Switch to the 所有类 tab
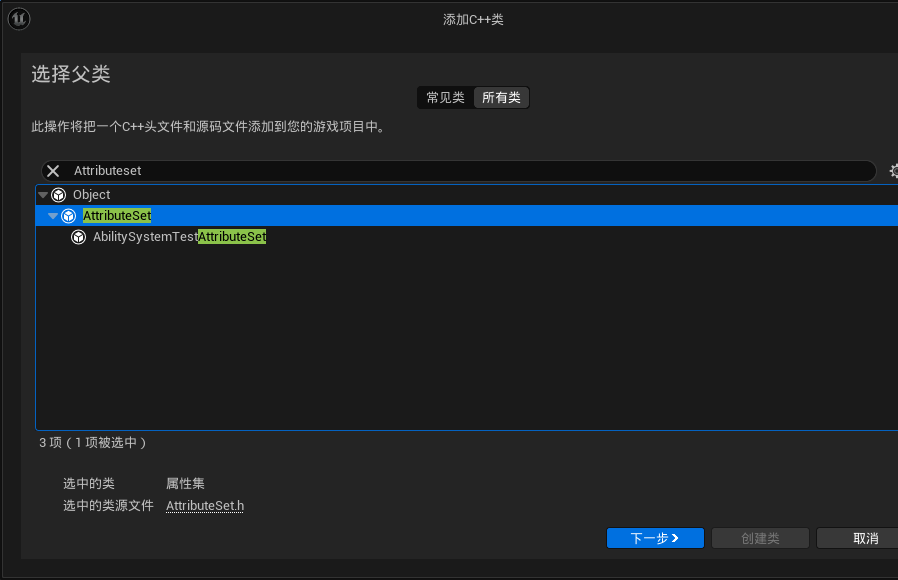 [500, 97]
